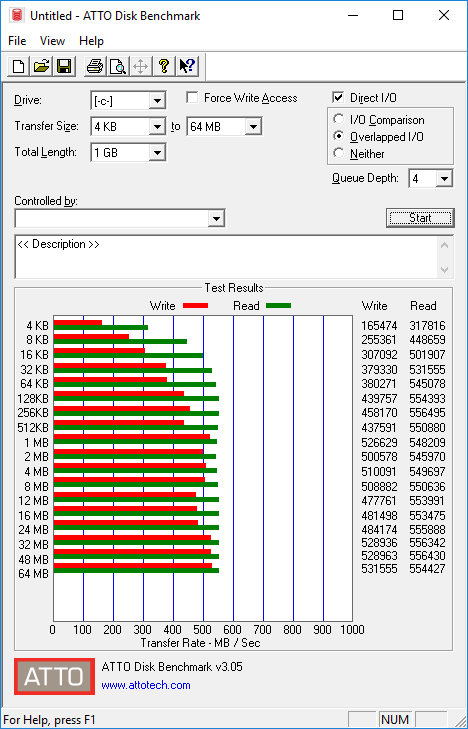Click the Test Results group title
The image size is (468, 729).
pos(234,288)
